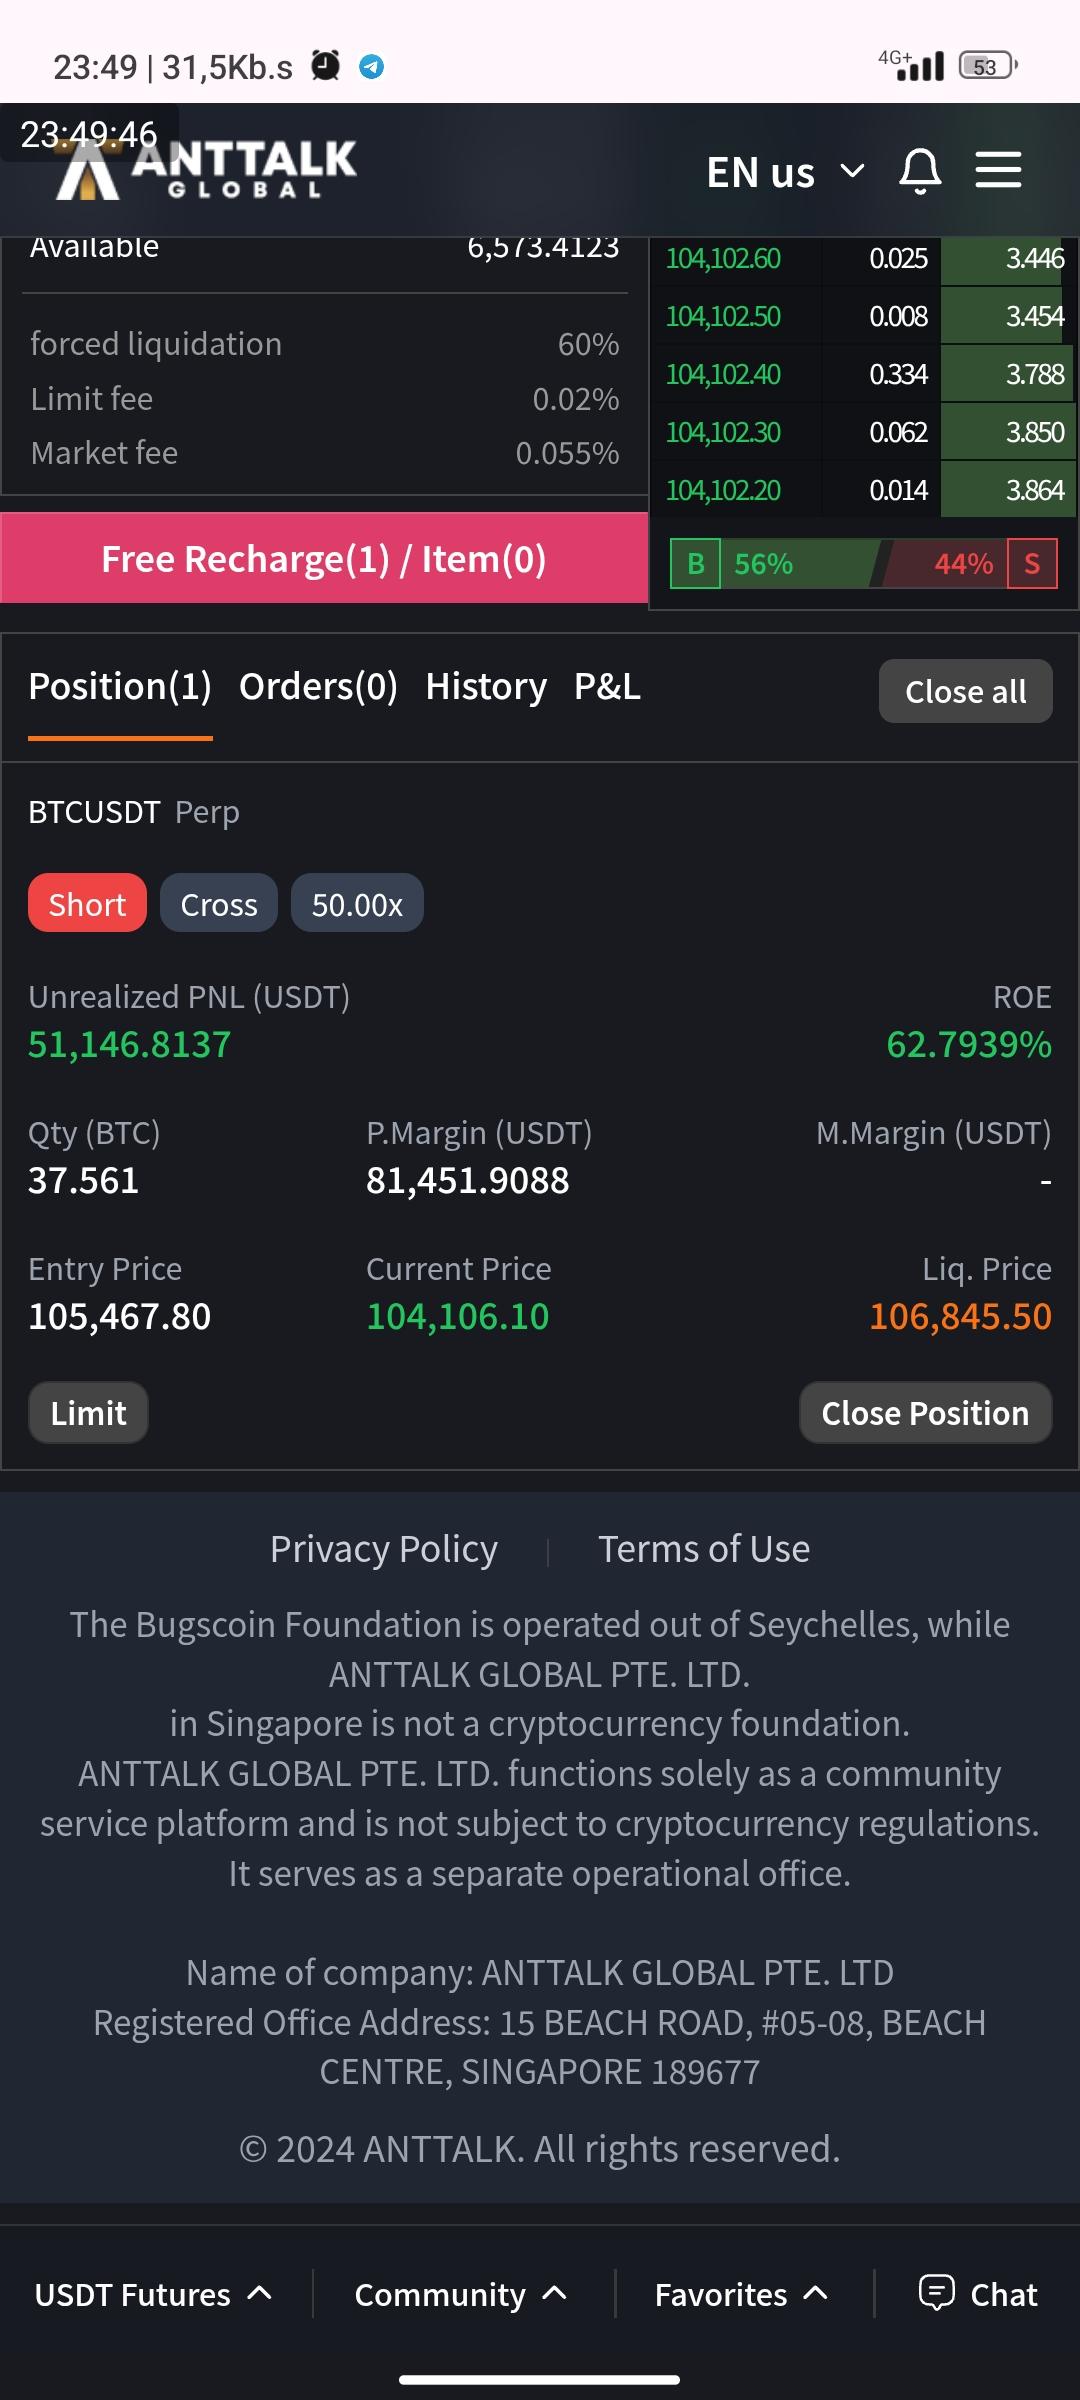Open the hamburger menu

[x=998, y=170]
